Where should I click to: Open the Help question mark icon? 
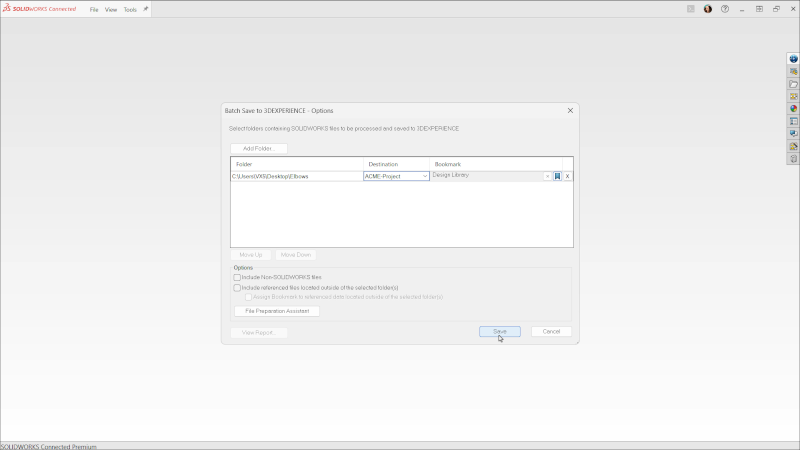click(x=725, y=9)
